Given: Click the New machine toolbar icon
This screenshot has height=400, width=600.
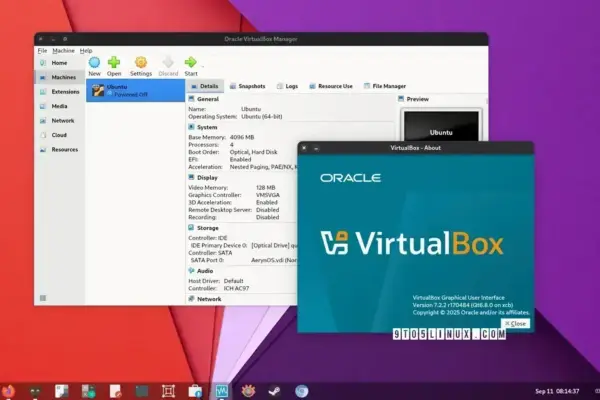Looking at the screenshot, I should (x=94, y=66).
